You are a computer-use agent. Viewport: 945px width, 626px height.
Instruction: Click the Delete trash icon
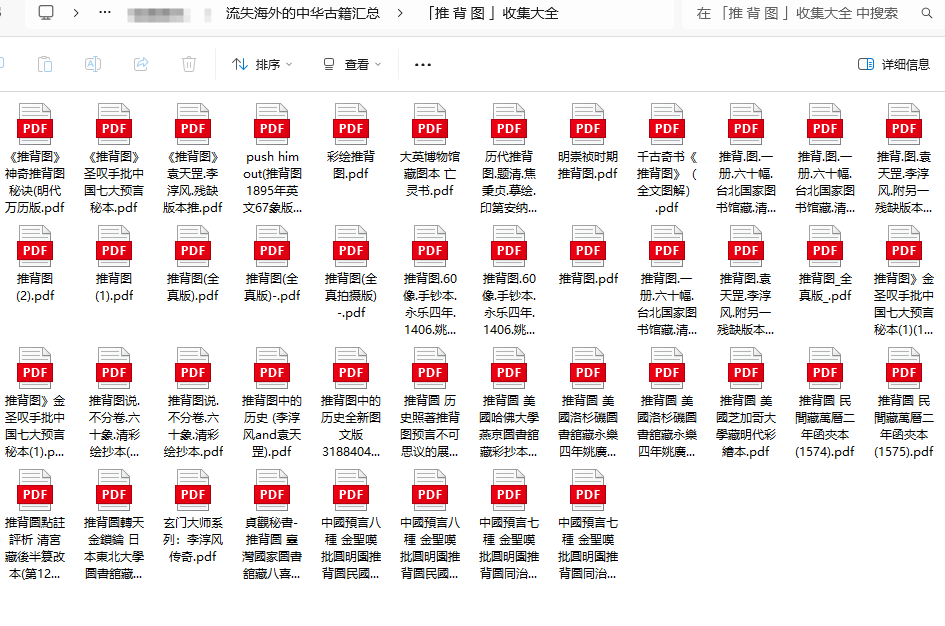187,64
